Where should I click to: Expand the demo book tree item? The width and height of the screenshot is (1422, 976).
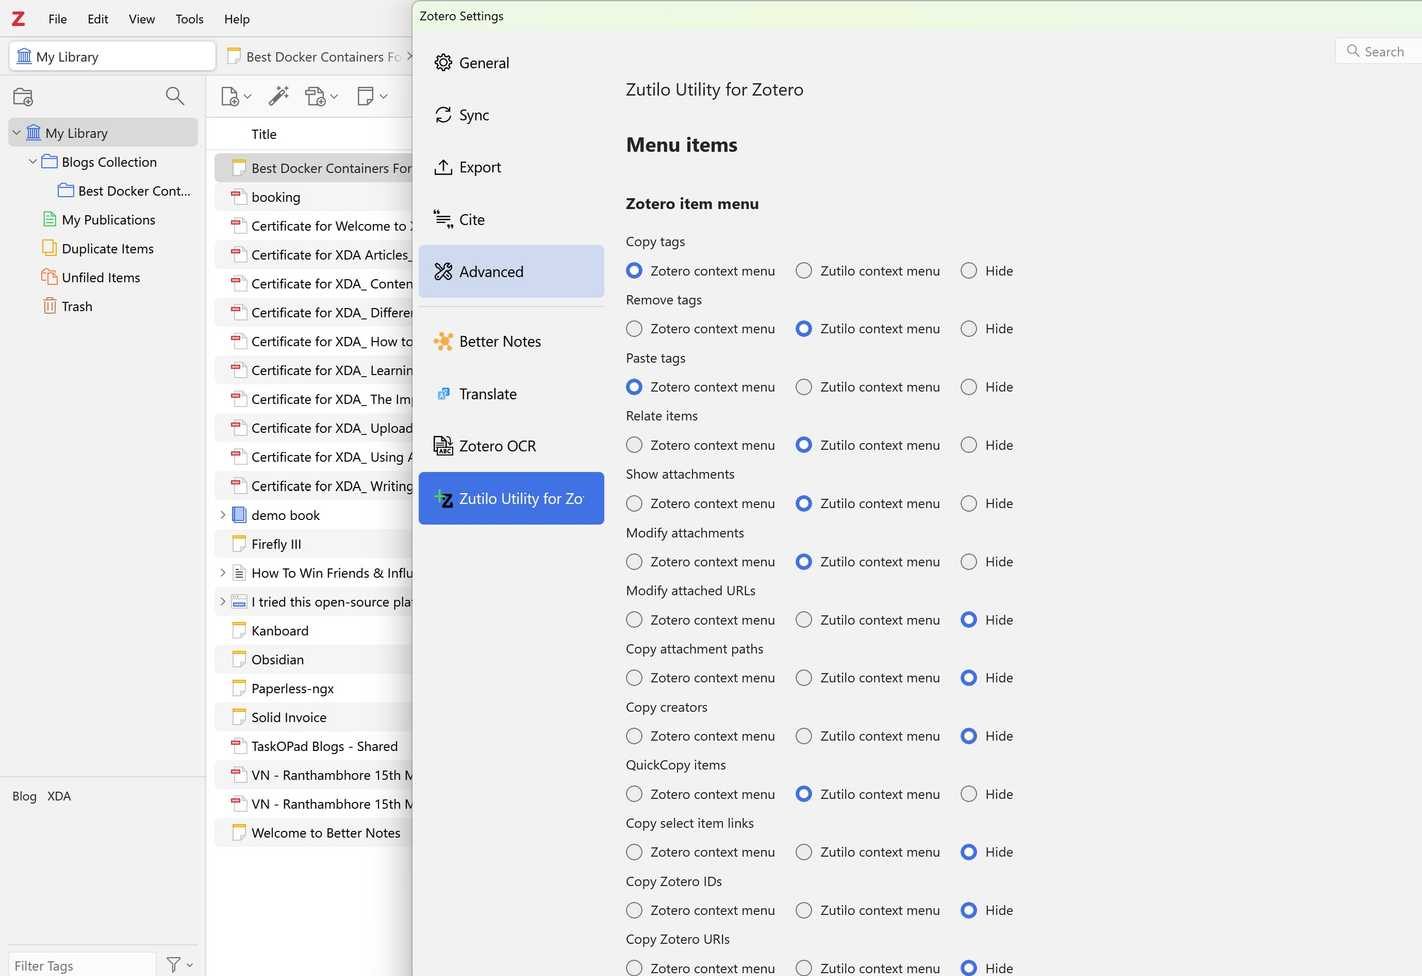pos(222,515)
